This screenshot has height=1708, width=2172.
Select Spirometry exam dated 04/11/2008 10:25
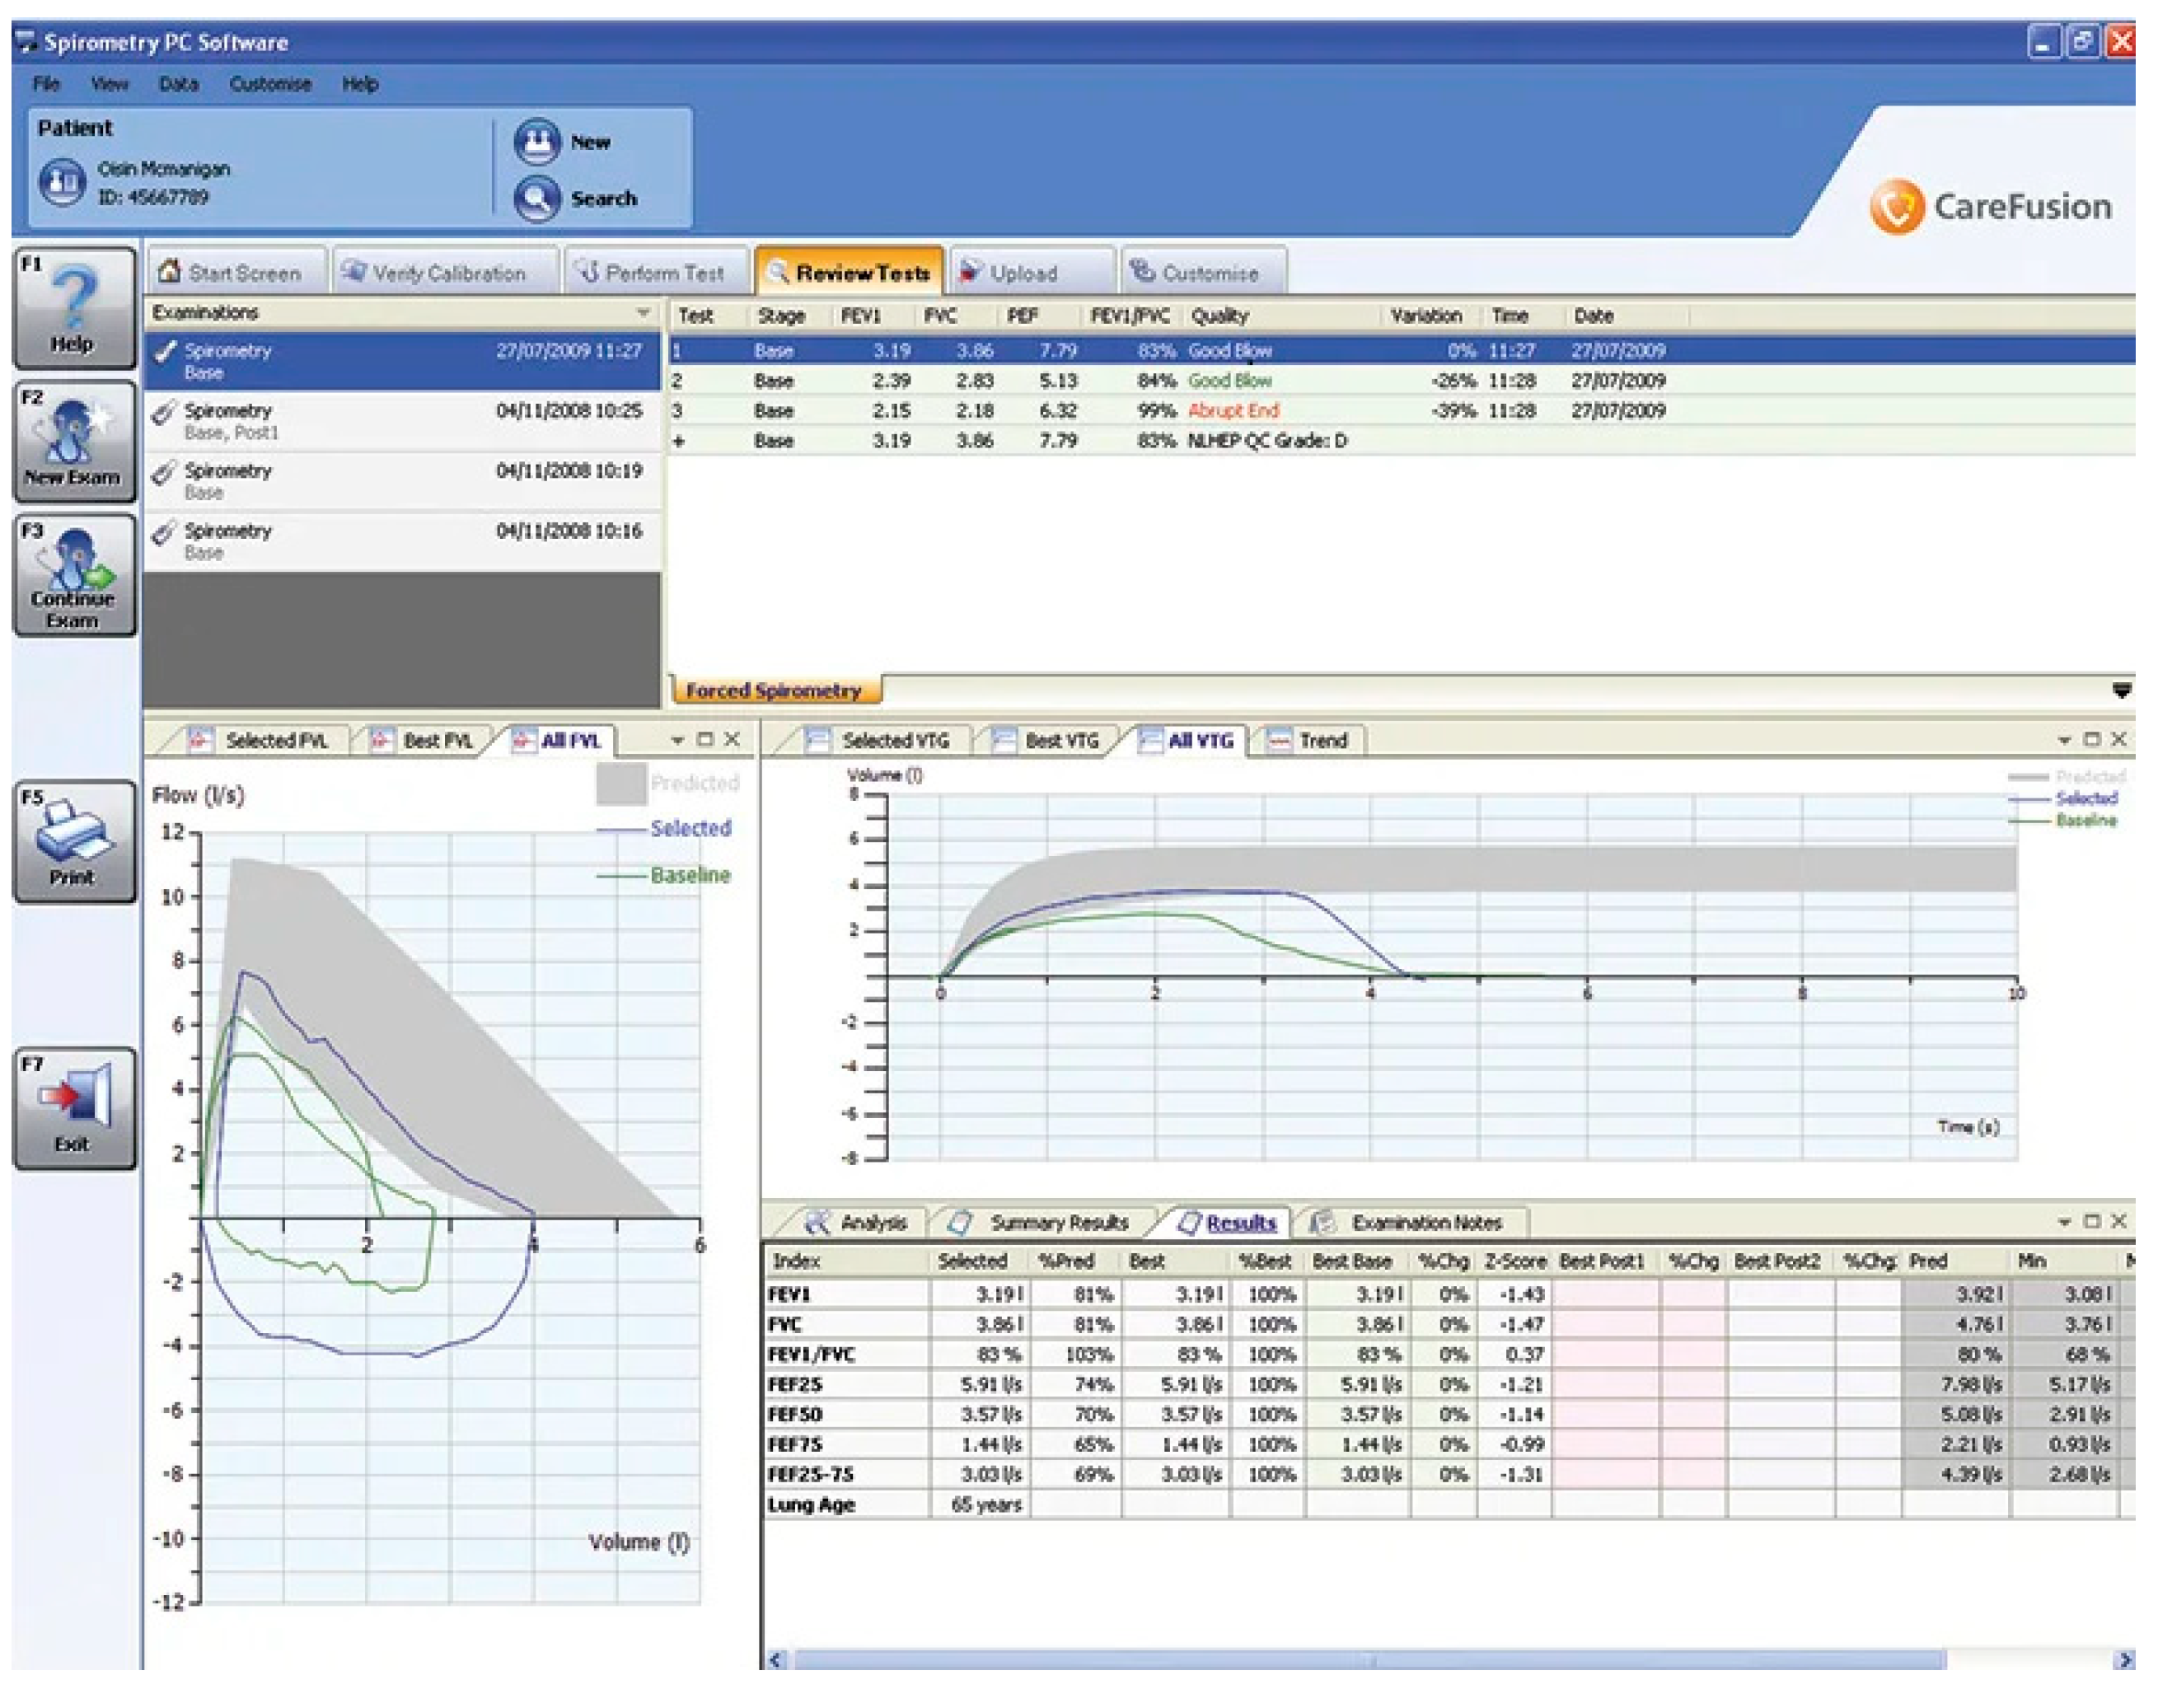coord(400,421)
